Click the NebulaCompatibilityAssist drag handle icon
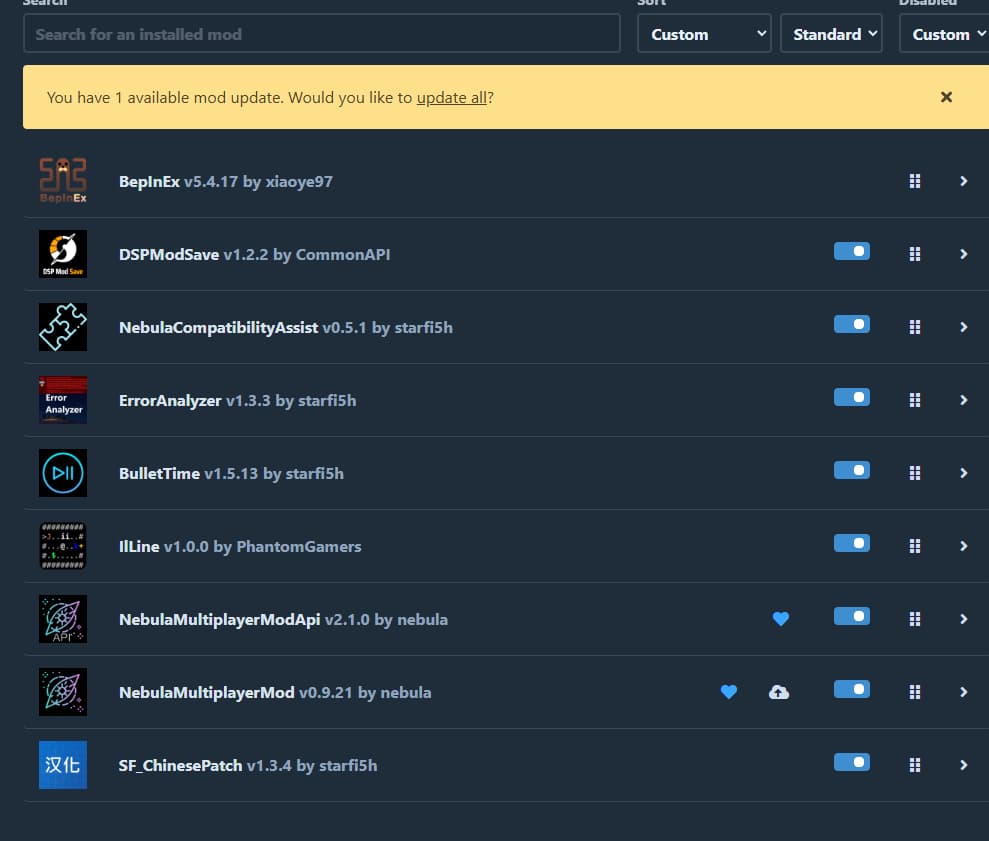The height and width of the screenshot is (841, 989). coord(915,327)
